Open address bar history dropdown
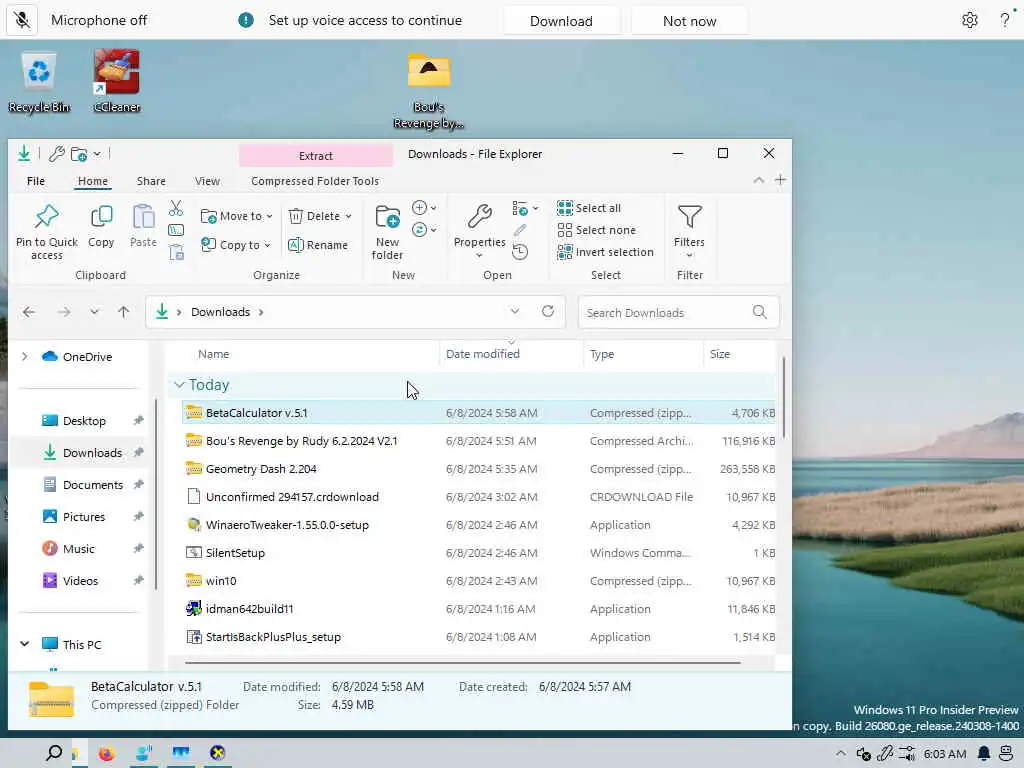 coord(515,312)
